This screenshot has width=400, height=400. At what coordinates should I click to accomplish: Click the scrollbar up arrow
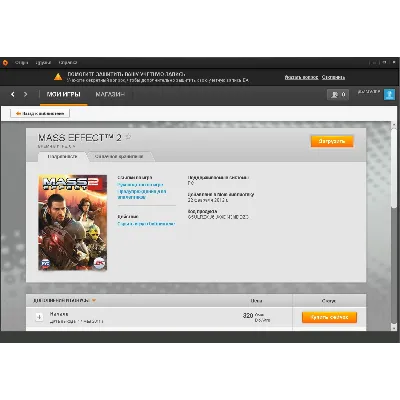click(x=394, y=124)
